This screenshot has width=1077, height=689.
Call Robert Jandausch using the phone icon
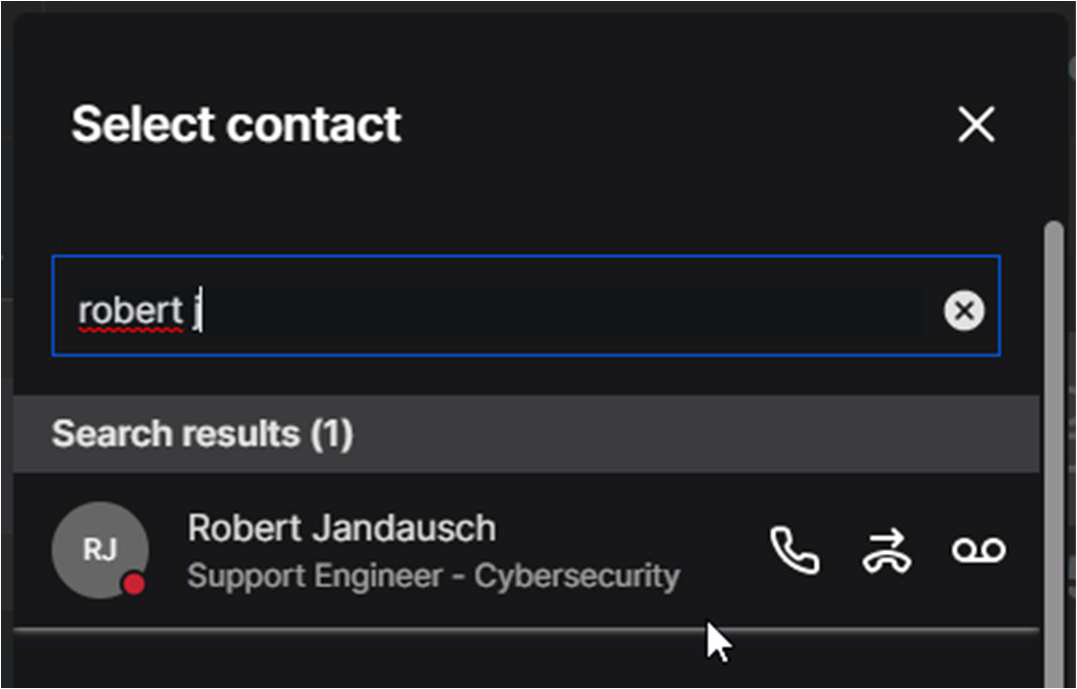point(795,550)
